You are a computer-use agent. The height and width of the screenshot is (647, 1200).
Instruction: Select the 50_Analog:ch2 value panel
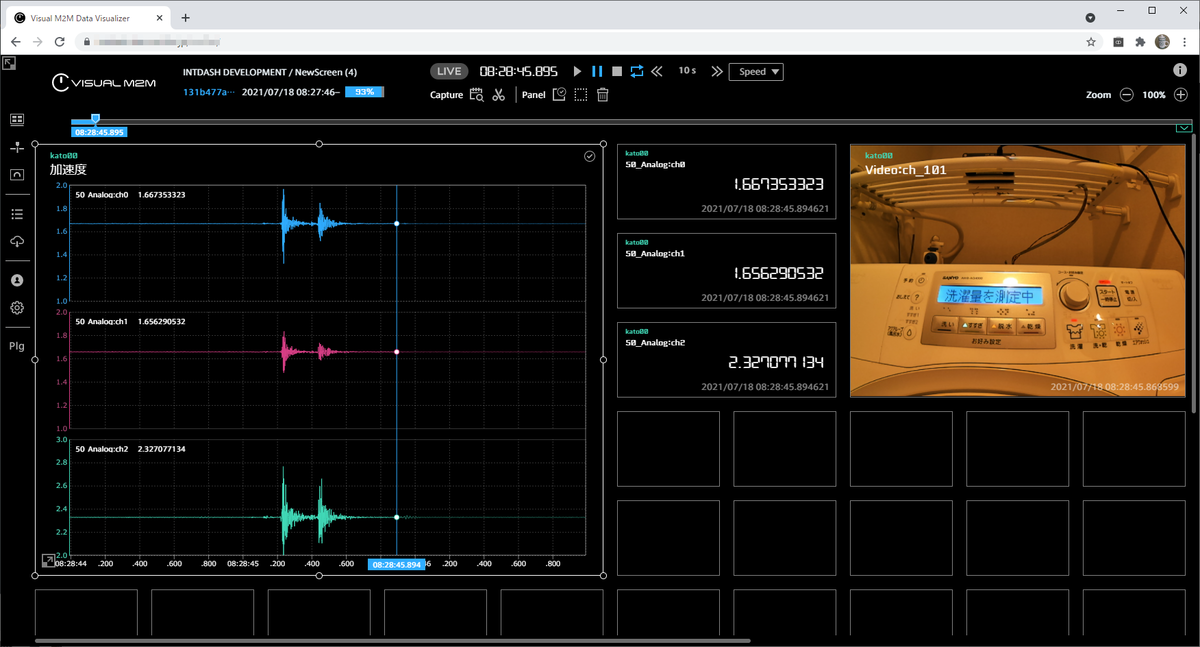coord(726,359)
